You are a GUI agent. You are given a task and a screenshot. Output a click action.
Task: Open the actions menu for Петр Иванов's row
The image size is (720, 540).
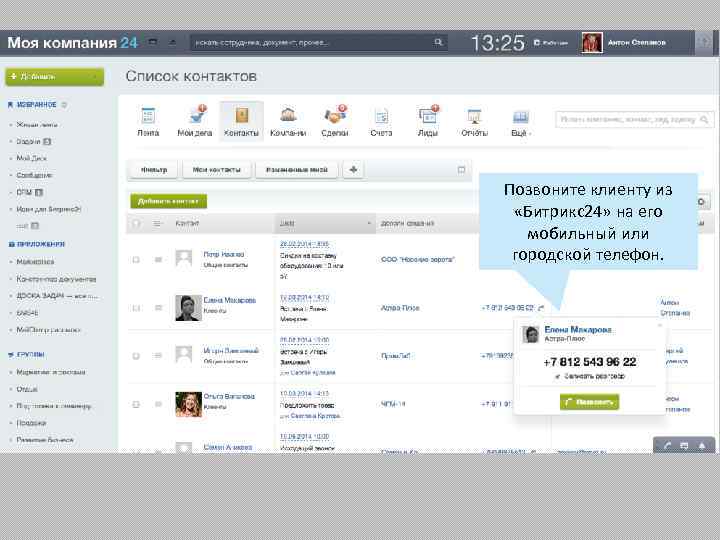click(x=158, y=260)
